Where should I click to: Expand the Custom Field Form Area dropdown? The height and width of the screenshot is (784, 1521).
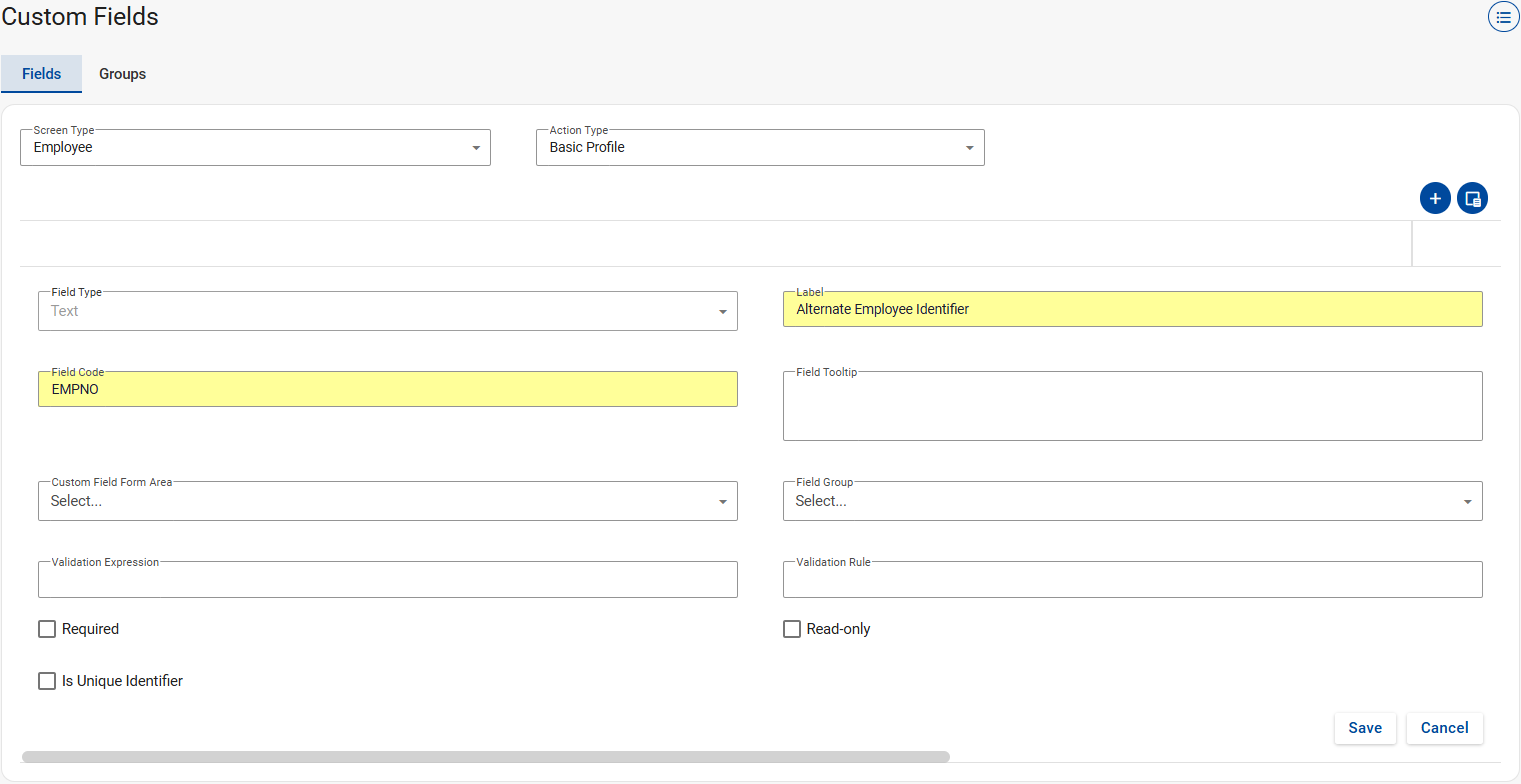coord(387,502)
